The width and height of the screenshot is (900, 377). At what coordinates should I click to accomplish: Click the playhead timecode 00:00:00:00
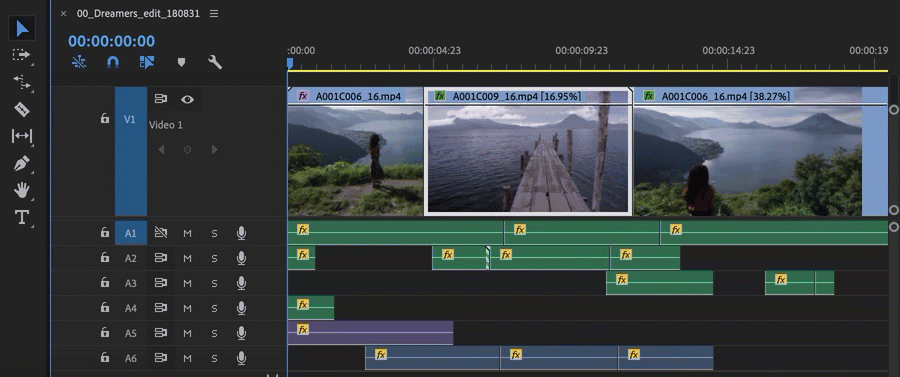[111, 41]
